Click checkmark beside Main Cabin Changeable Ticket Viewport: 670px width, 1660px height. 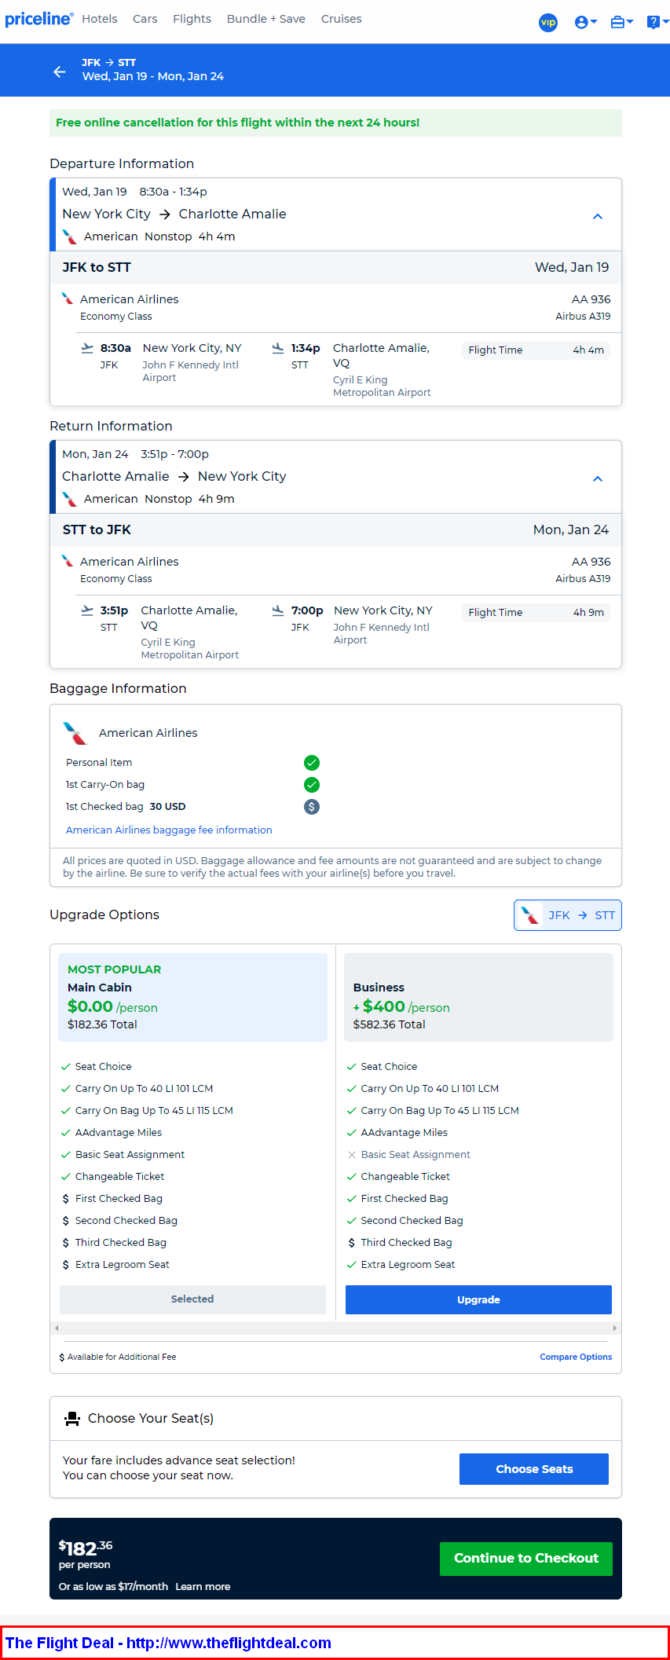coord(66,1177)
